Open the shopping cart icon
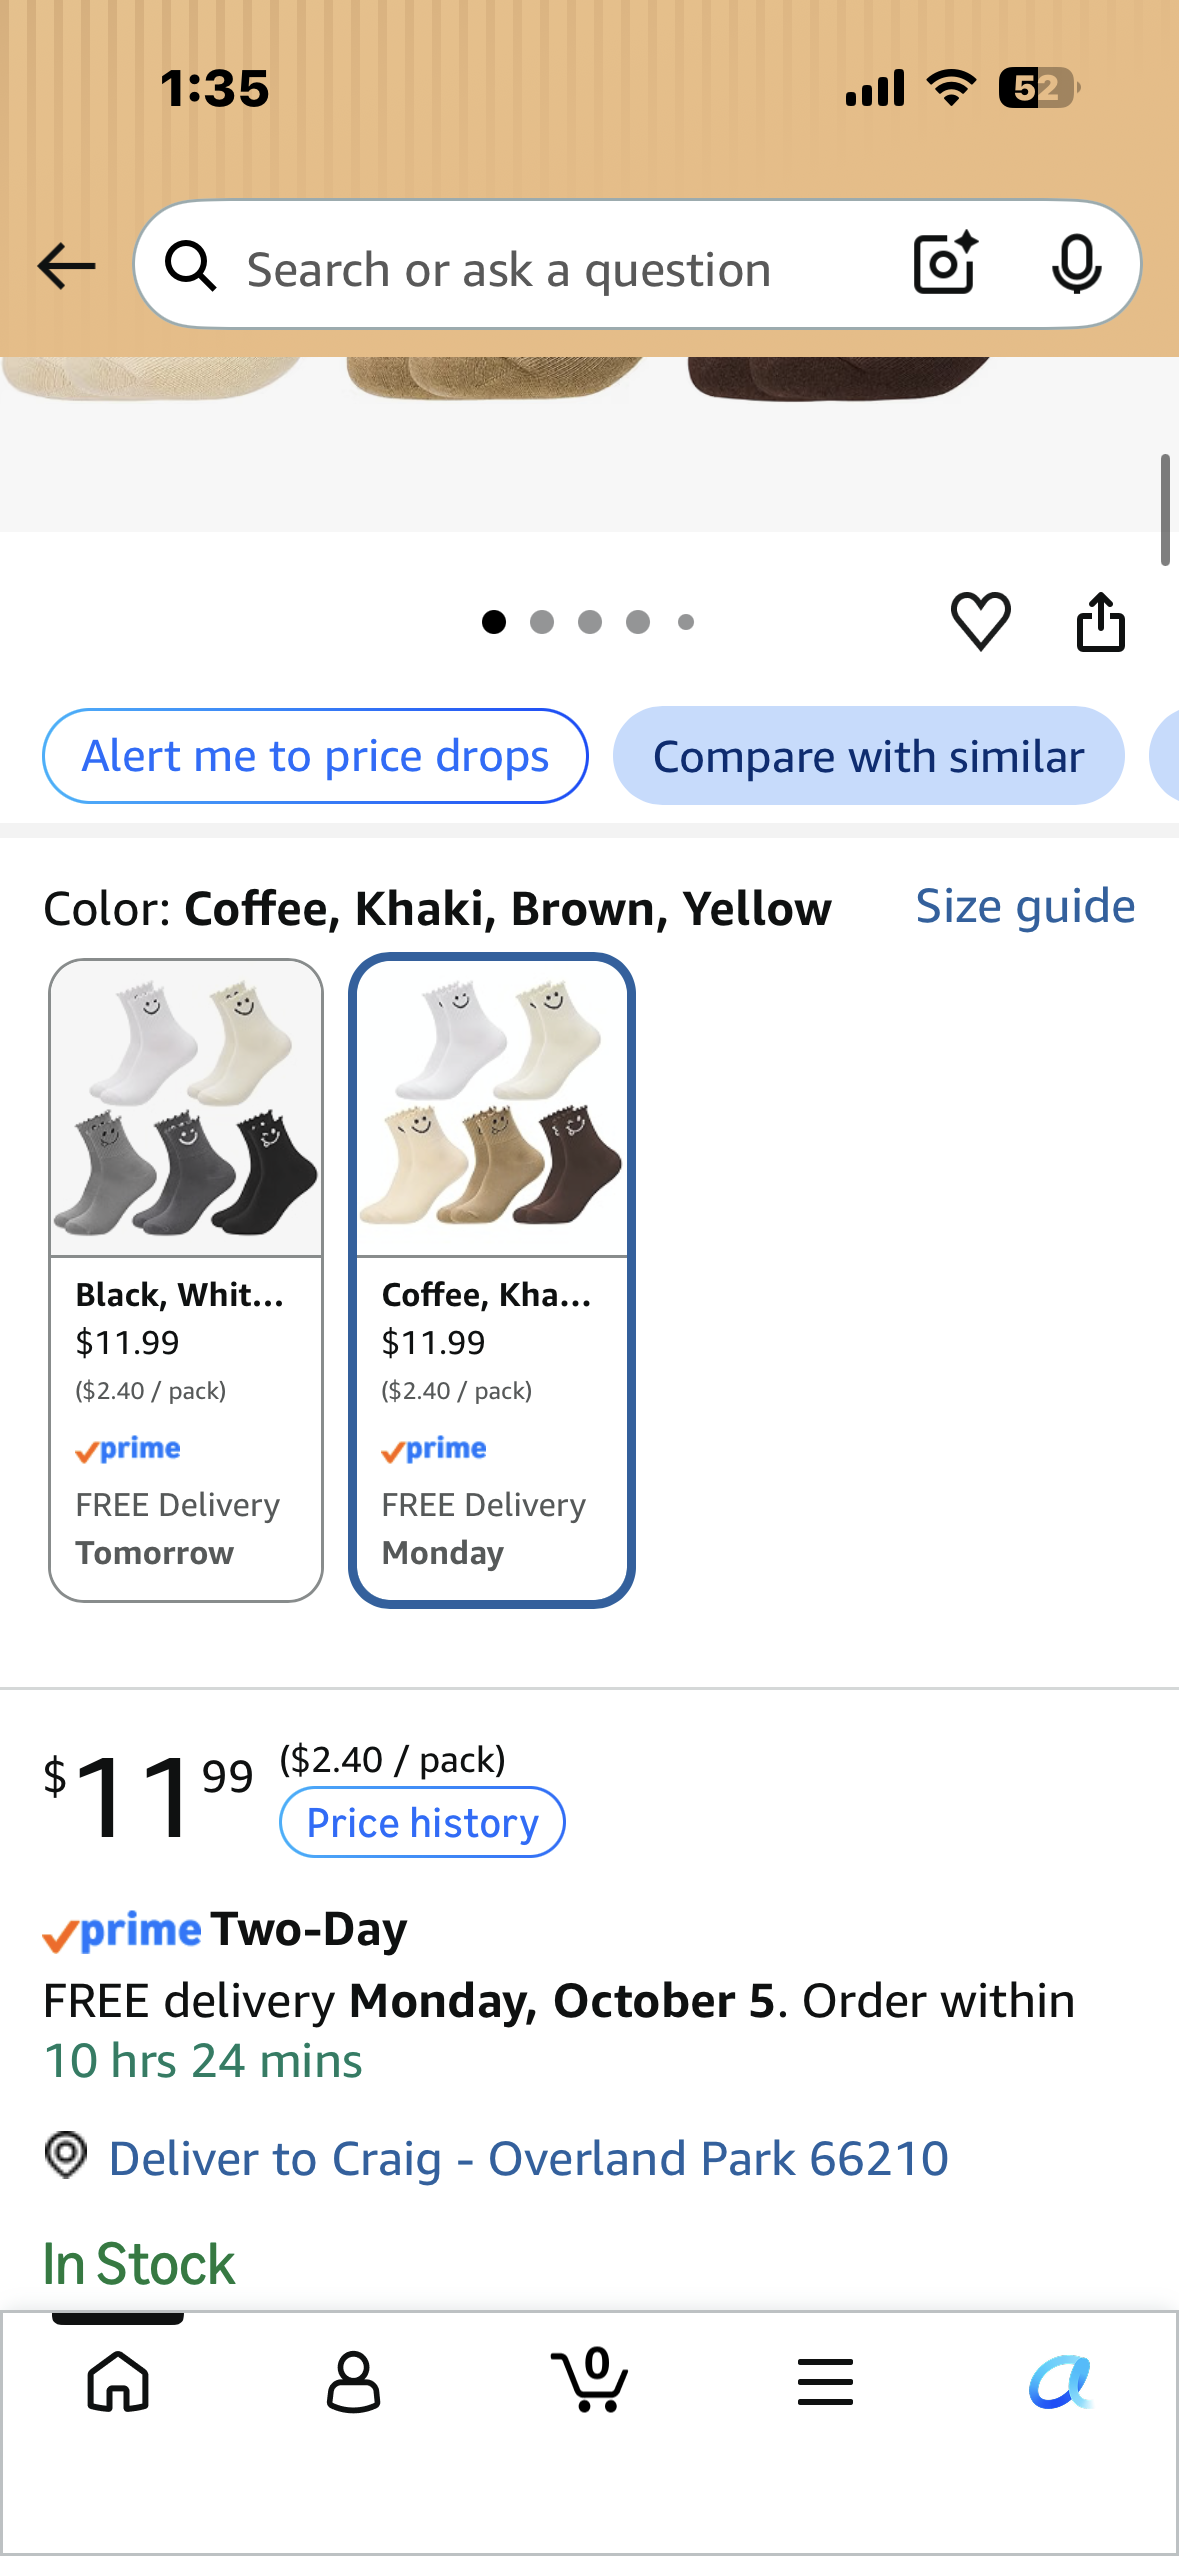 point(590,2379)
